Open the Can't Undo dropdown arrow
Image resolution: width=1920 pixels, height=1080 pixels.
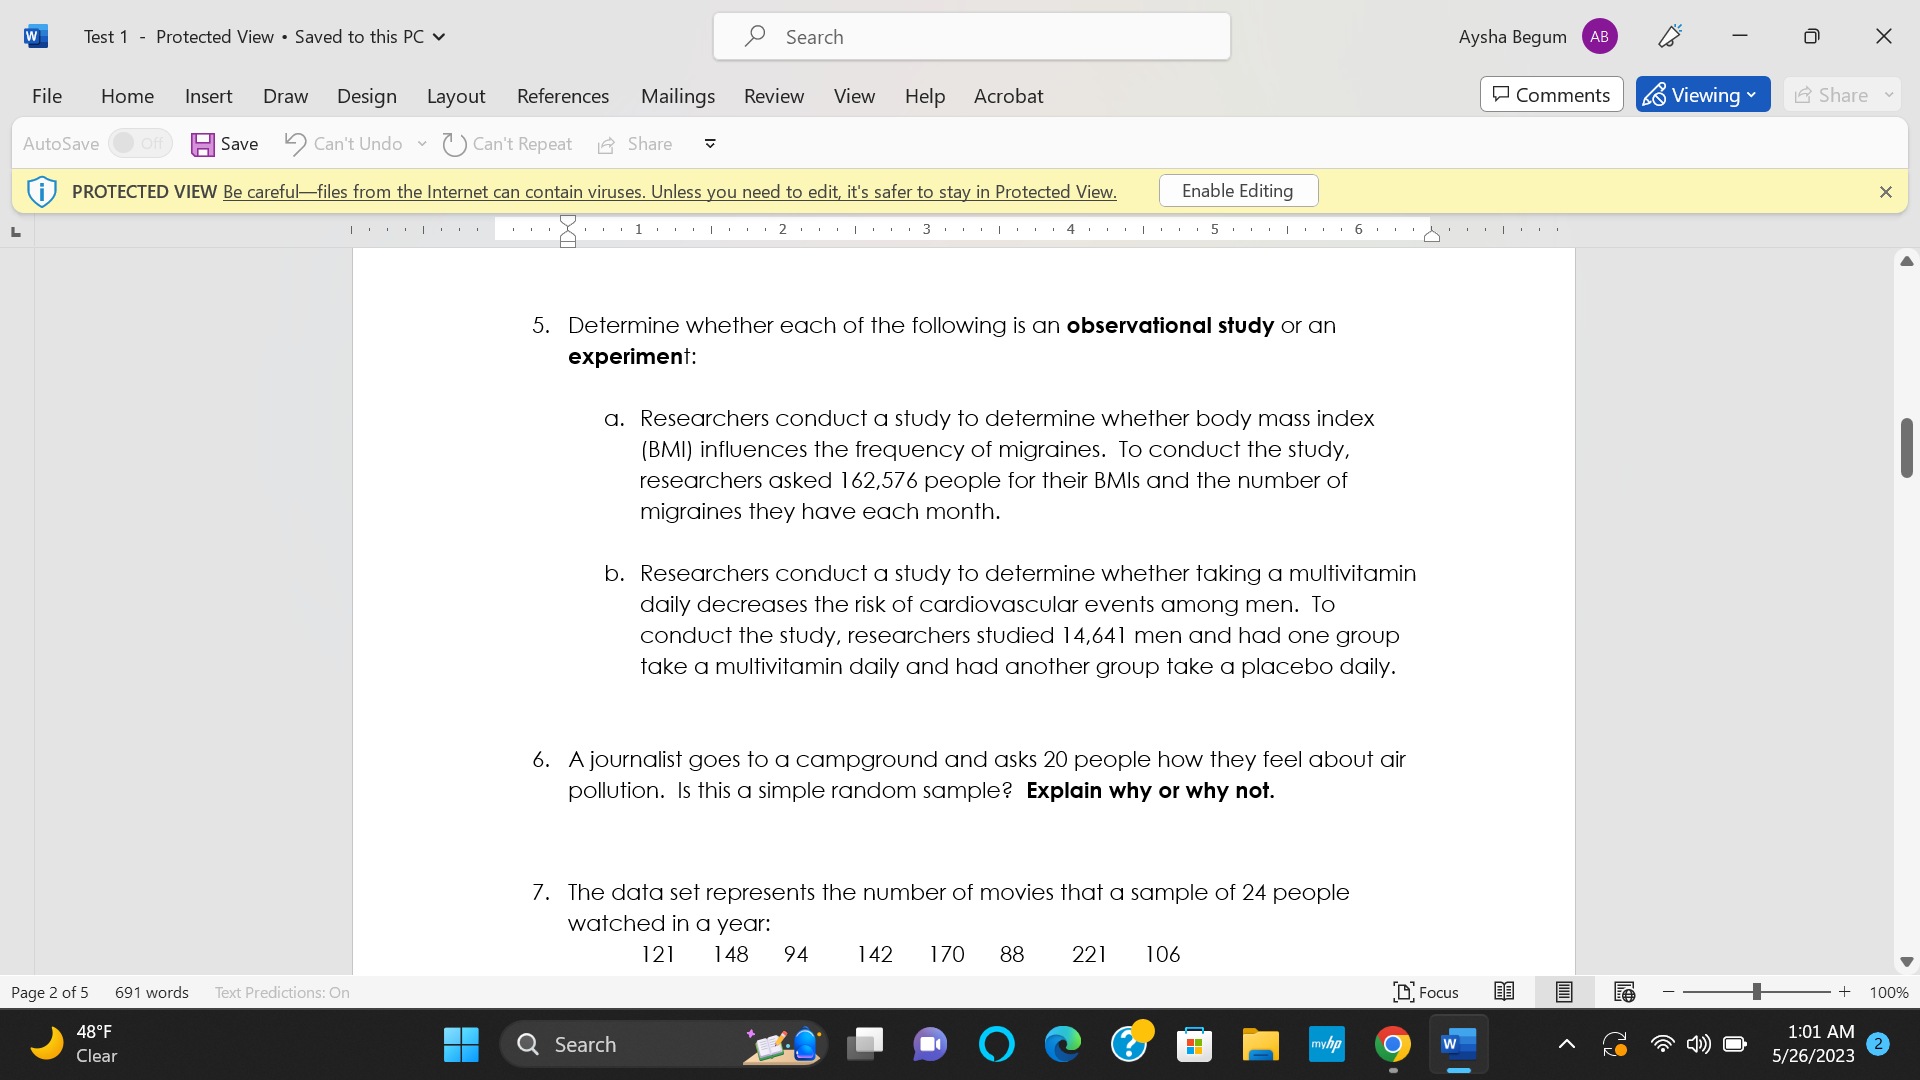[x=421, y=144]
